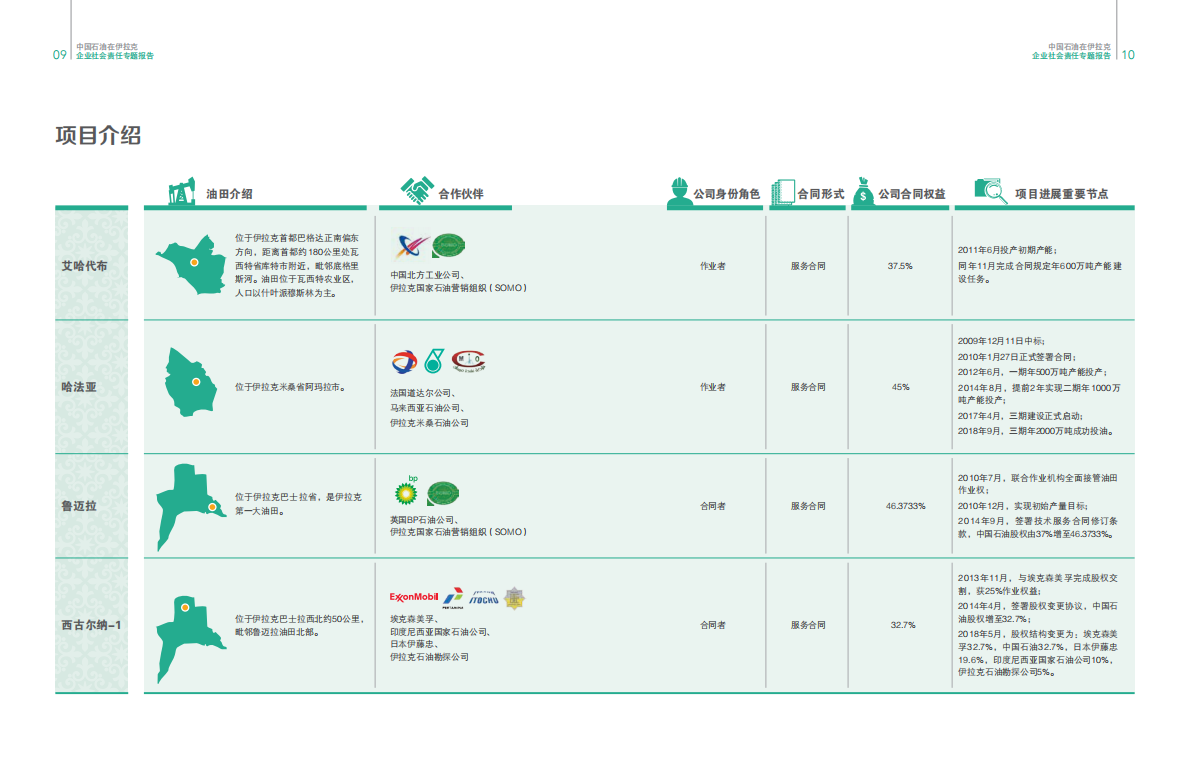
Task: Click the 46.3733% equity value for 鲁迈拉
Action: (905, 506)
